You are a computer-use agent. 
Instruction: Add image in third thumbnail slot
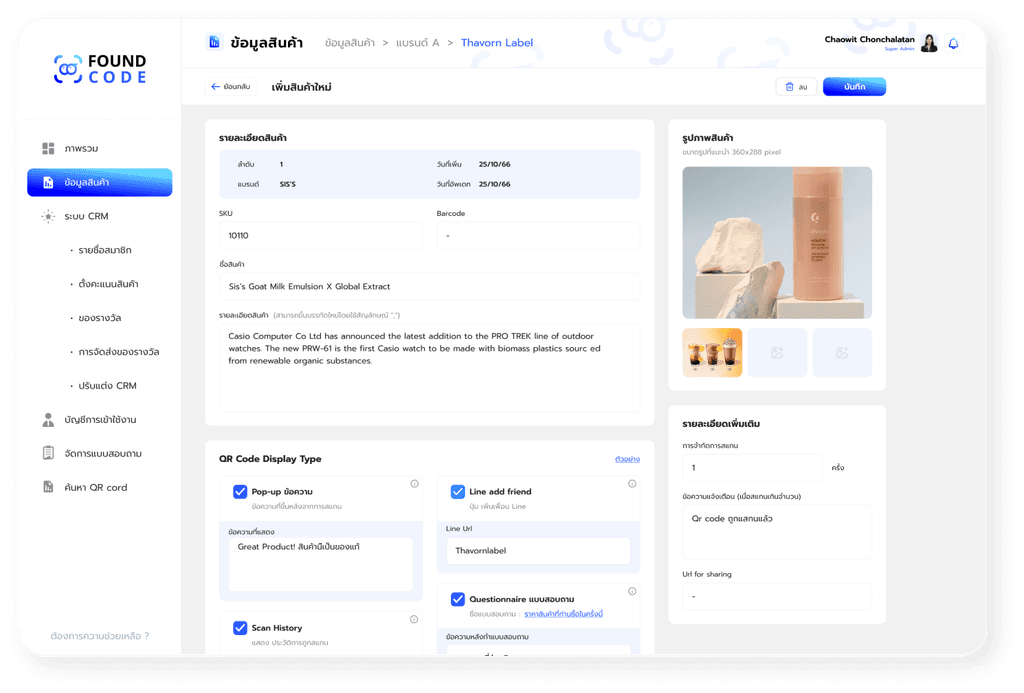point(842,353)
